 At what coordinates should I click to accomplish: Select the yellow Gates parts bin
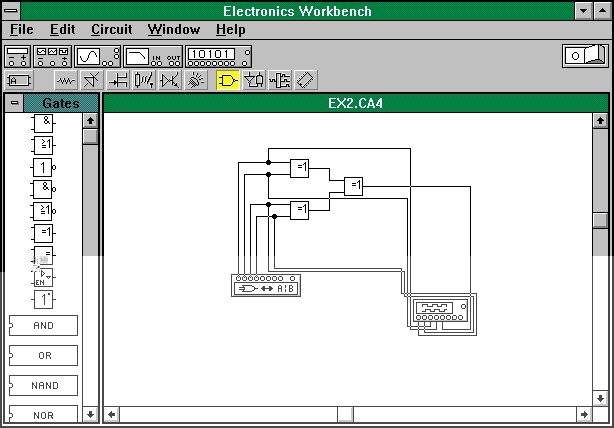(x=228, y=80)
